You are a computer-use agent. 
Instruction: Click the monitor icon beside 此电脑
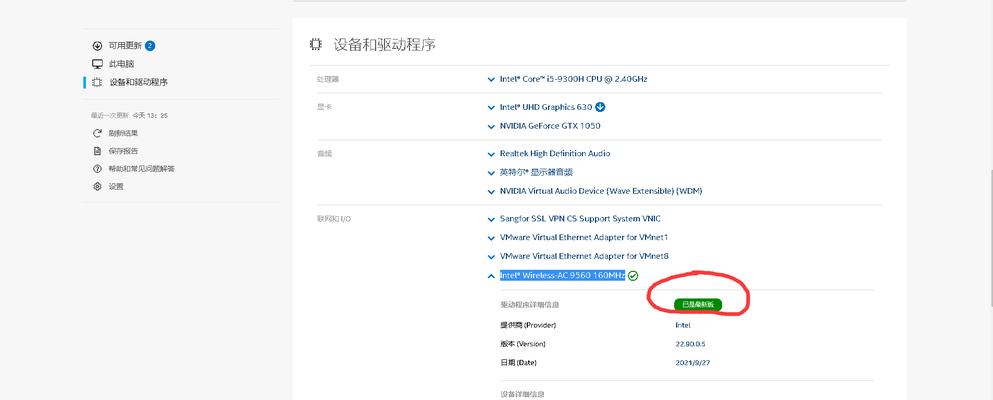[x=97, y=64]
